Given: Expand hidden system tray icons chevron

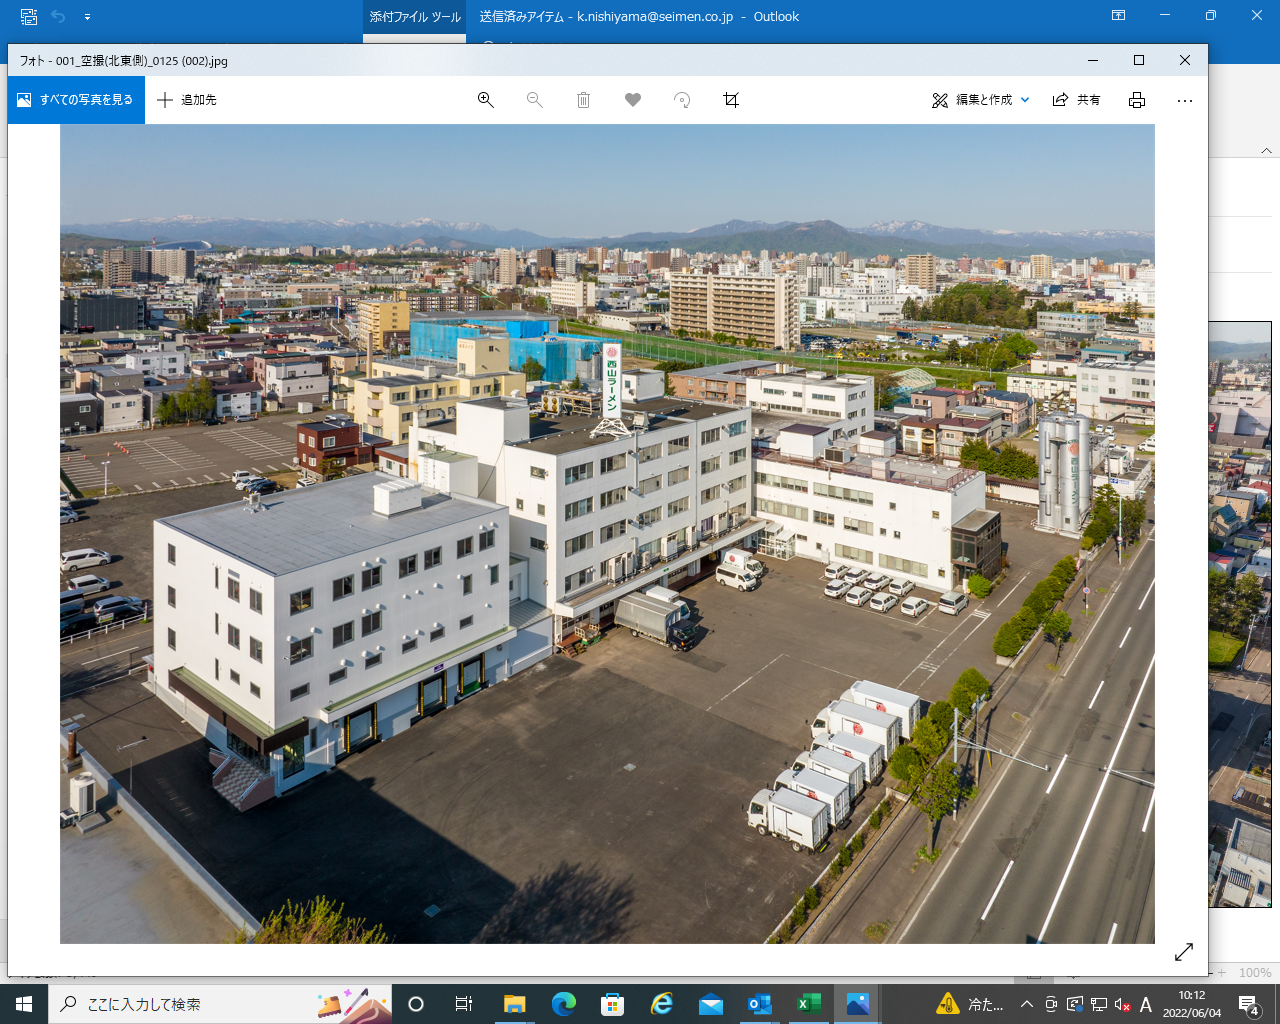Looking at the screenshot, I should [x=1026, y=1004].
